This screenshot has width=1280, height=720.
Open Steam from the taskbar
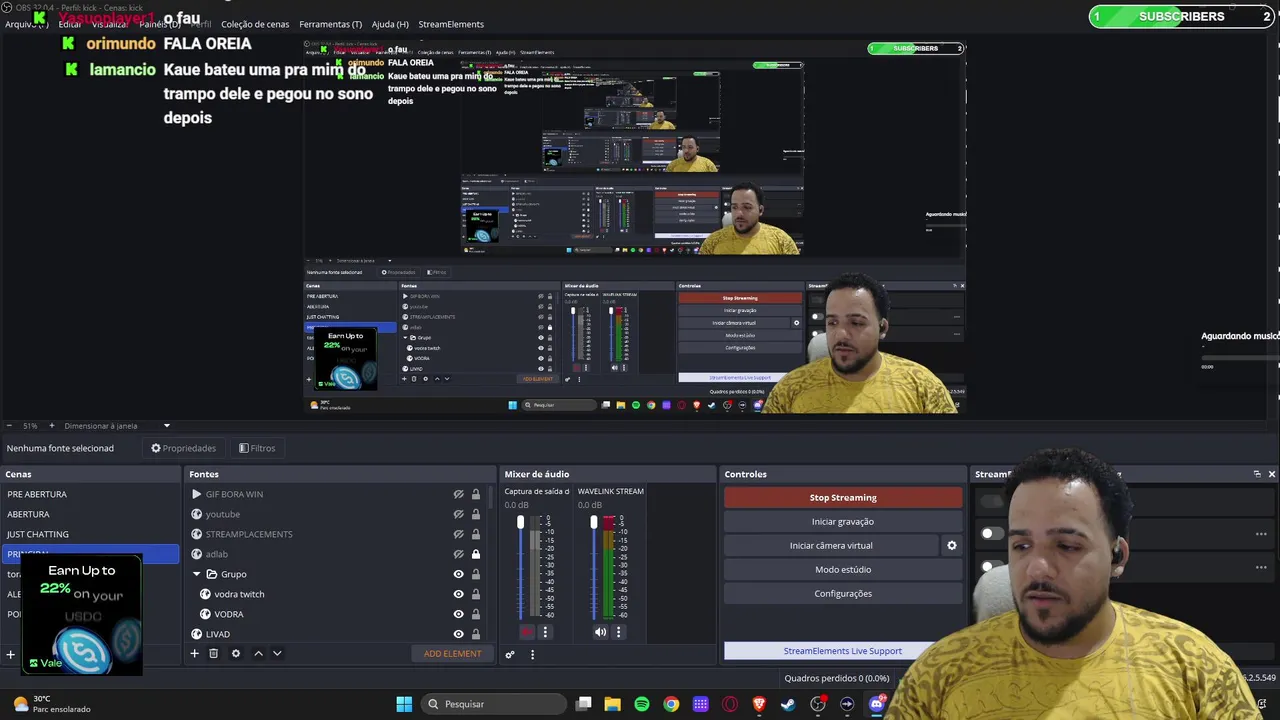(788, 704)
